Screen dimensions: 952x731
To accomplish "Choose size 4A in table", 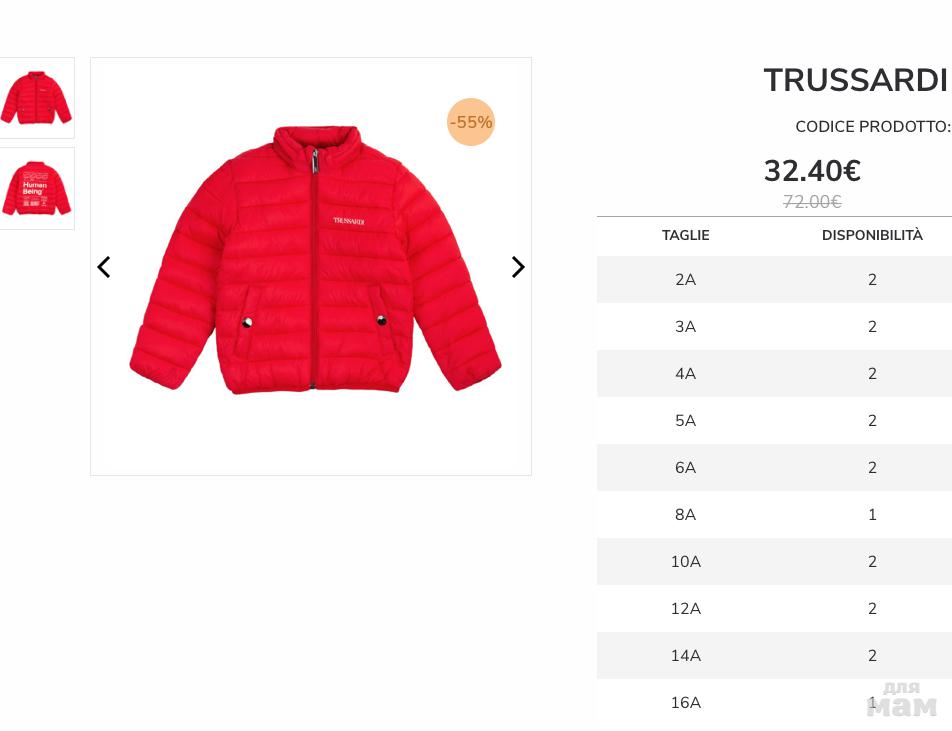I will (x=685, y=374).
